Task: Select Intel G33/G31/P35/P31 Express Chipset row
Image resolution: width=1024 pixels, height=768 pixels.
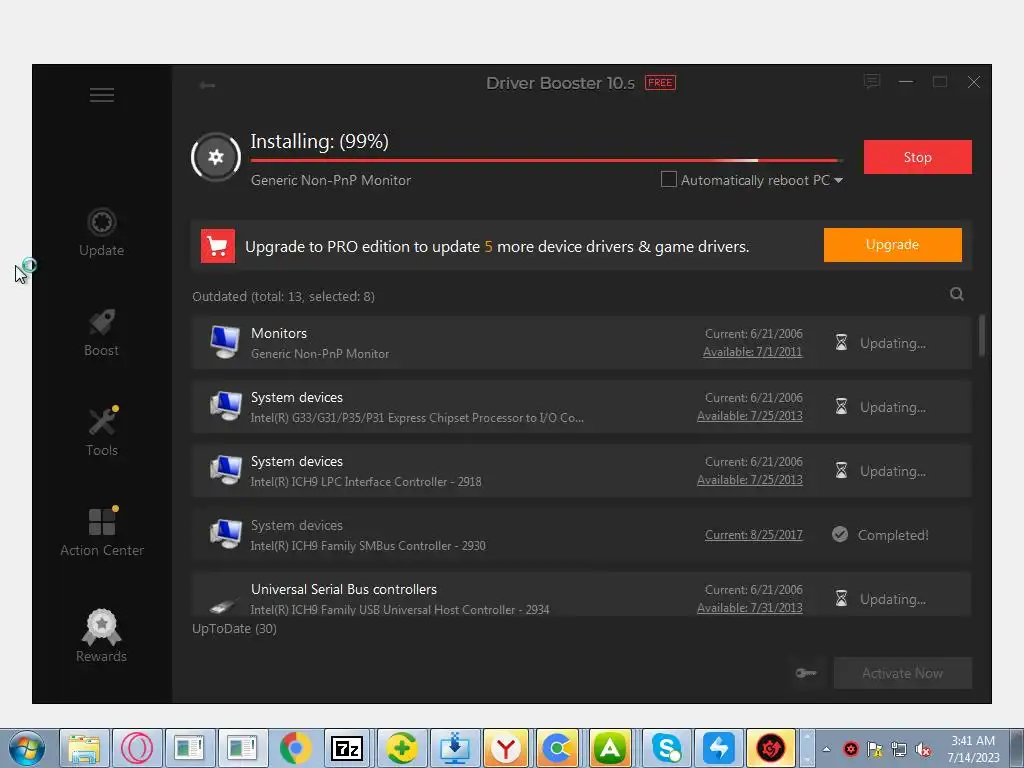Action: [x=582, y=407]
